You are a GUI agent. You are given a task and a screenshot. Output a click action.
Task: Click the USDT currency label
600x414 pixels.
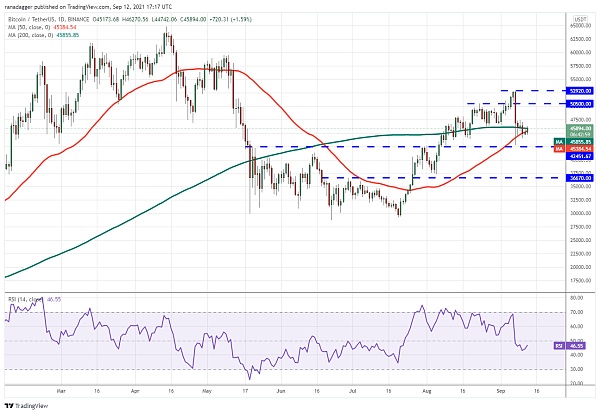click(580, 19)
